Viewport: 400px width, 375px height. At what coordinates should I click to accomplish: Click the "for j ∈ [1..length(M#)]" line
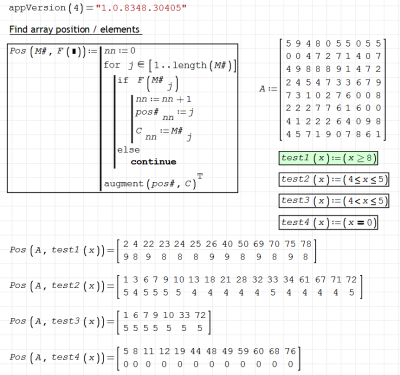pyautogui.click(x=170, y=65)
